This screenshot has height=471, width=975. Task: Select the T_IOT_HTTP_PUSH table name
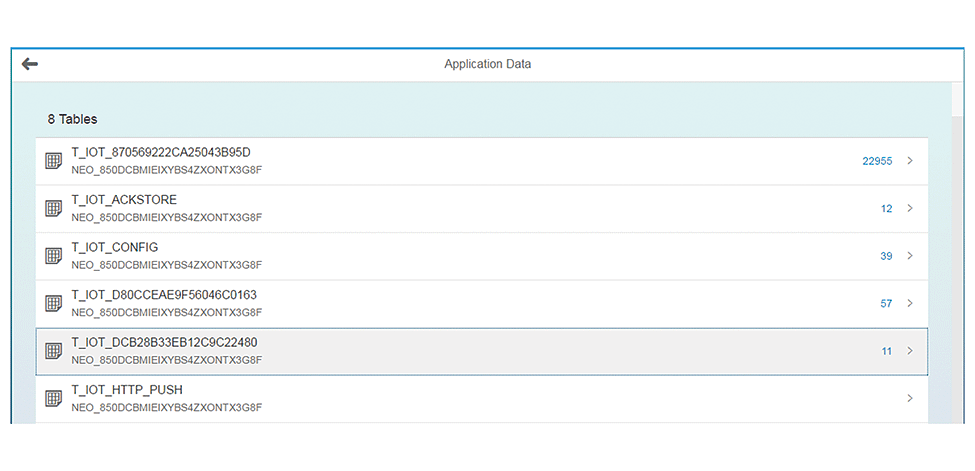click(x=127, y=389)
